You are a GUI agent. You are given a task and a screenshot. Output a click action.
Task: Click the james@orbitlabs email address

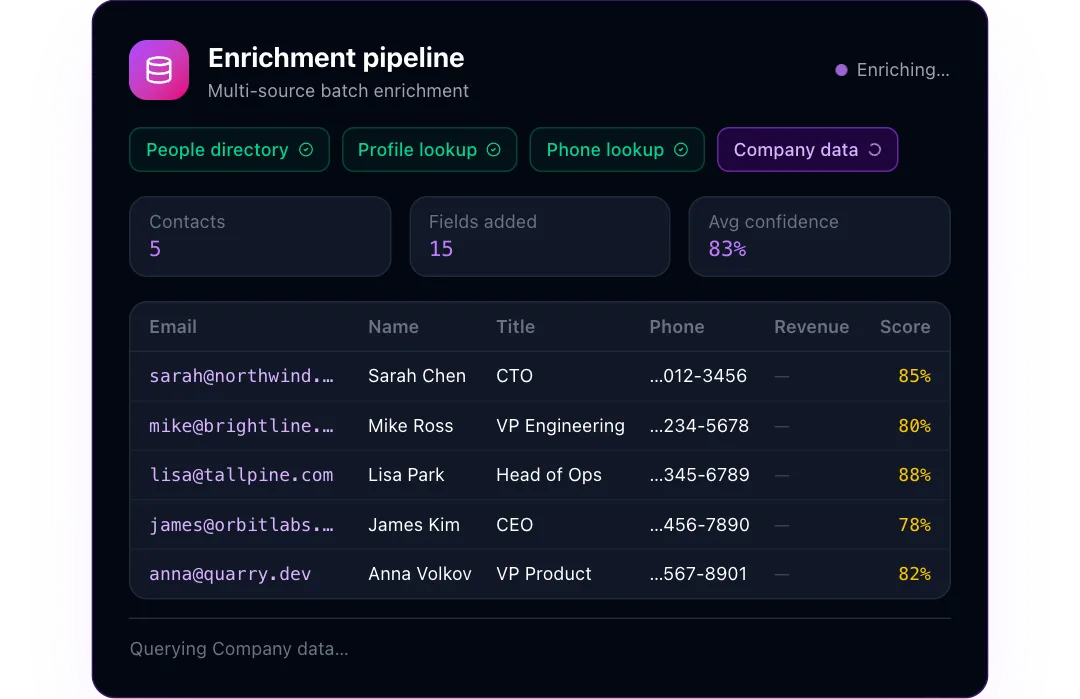(x=241, y=525)
